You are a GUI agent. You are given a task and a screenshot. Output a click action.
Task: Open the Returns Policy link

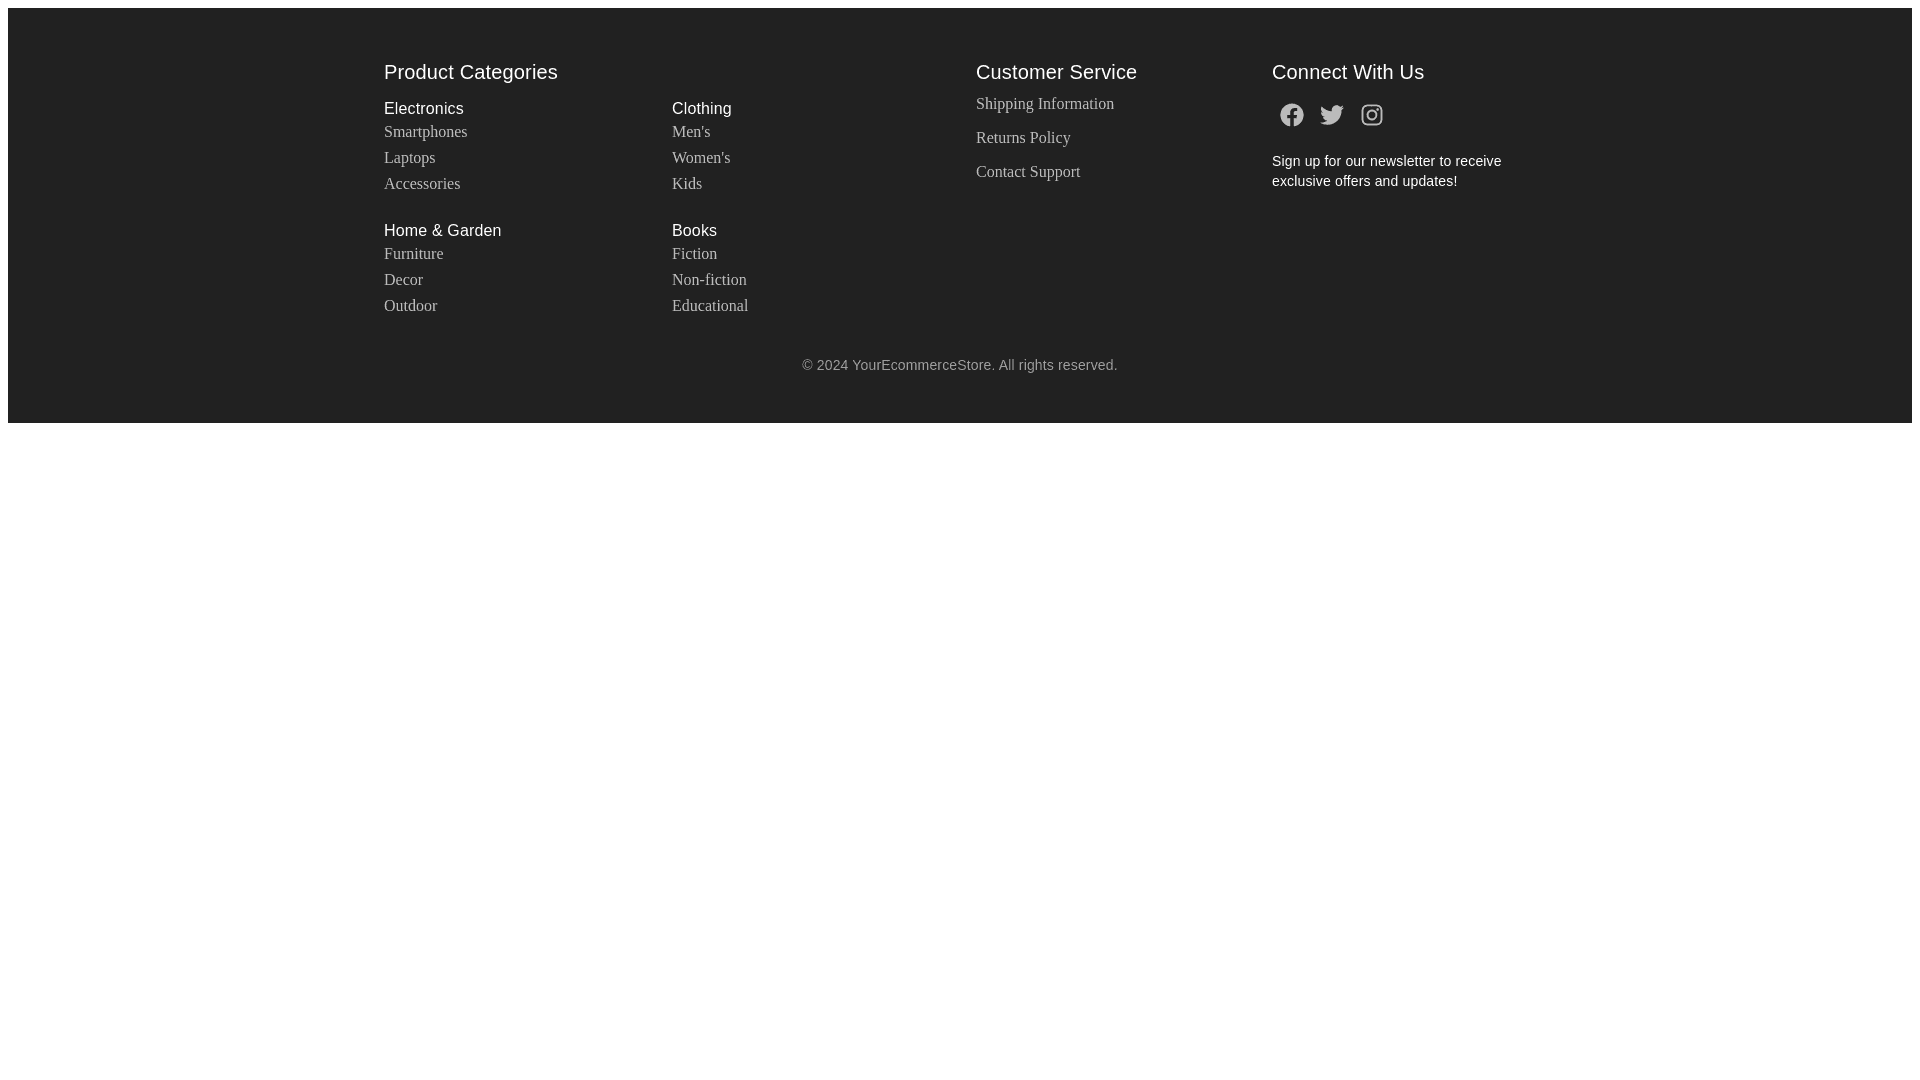[1022, 138]
